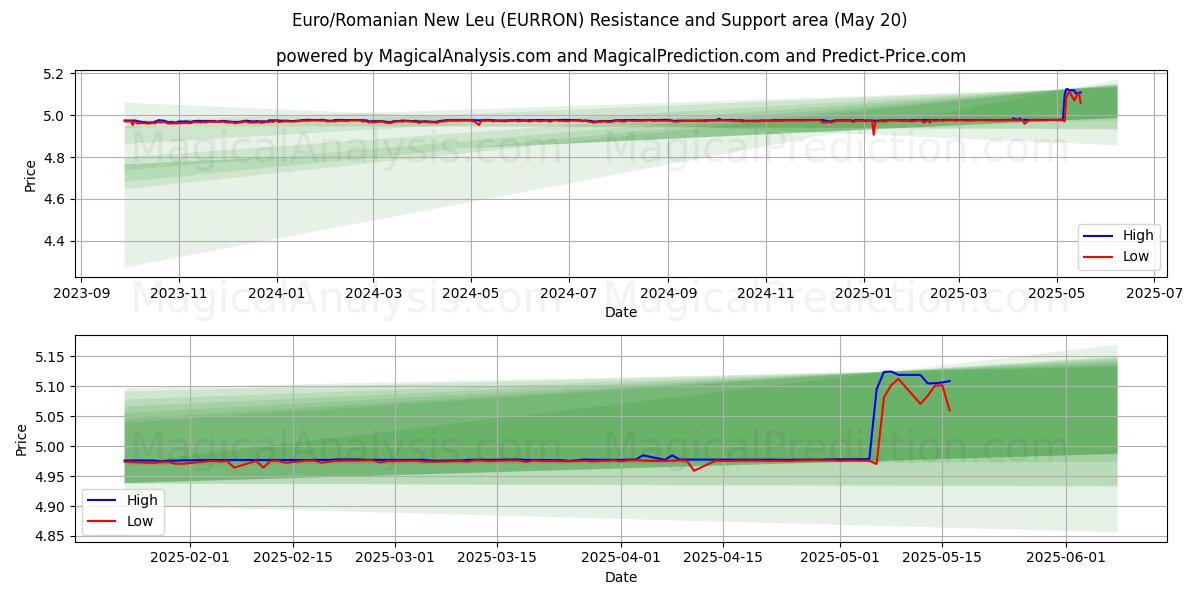Click the top chart 'Price' axis label
The height and width of the screenshot is (600, 1200).
31,175
